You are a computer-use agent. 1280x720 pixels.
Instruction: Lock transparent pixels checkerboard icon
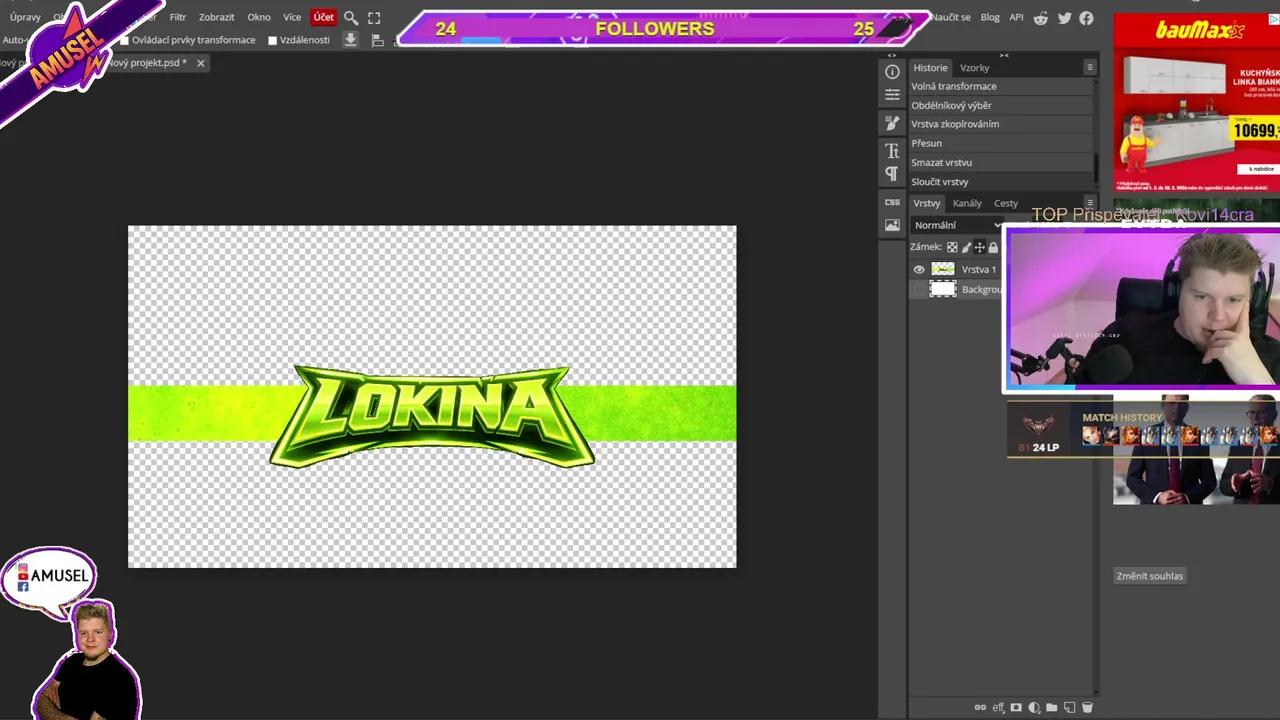click(952, 247)
